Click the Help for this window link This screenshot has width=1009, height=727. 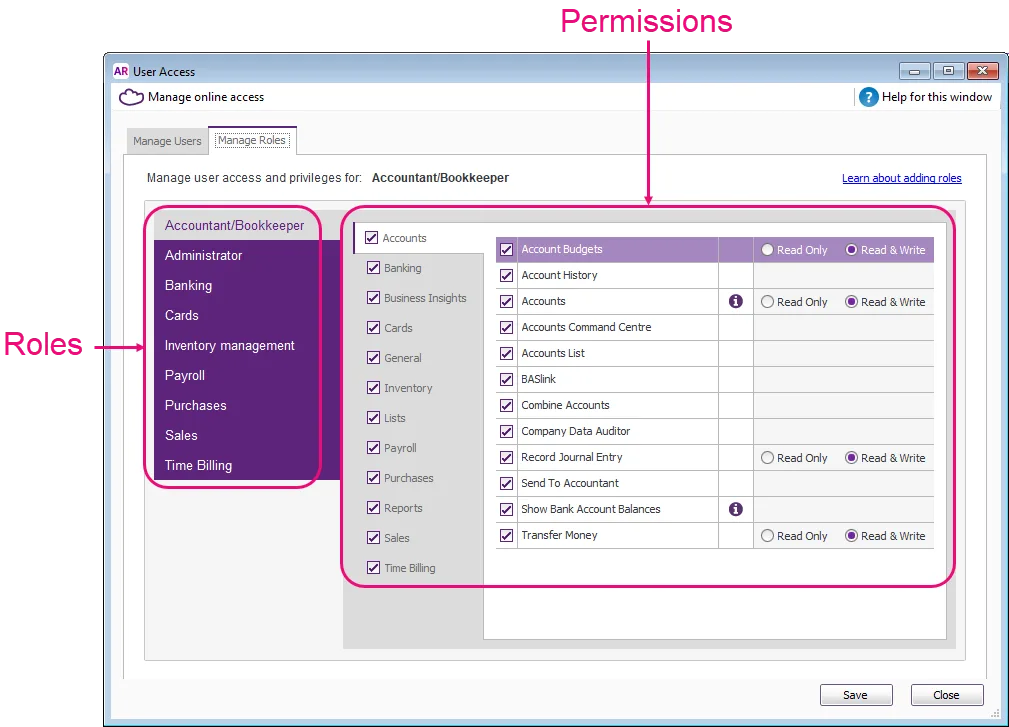click(x=936, y=97)
